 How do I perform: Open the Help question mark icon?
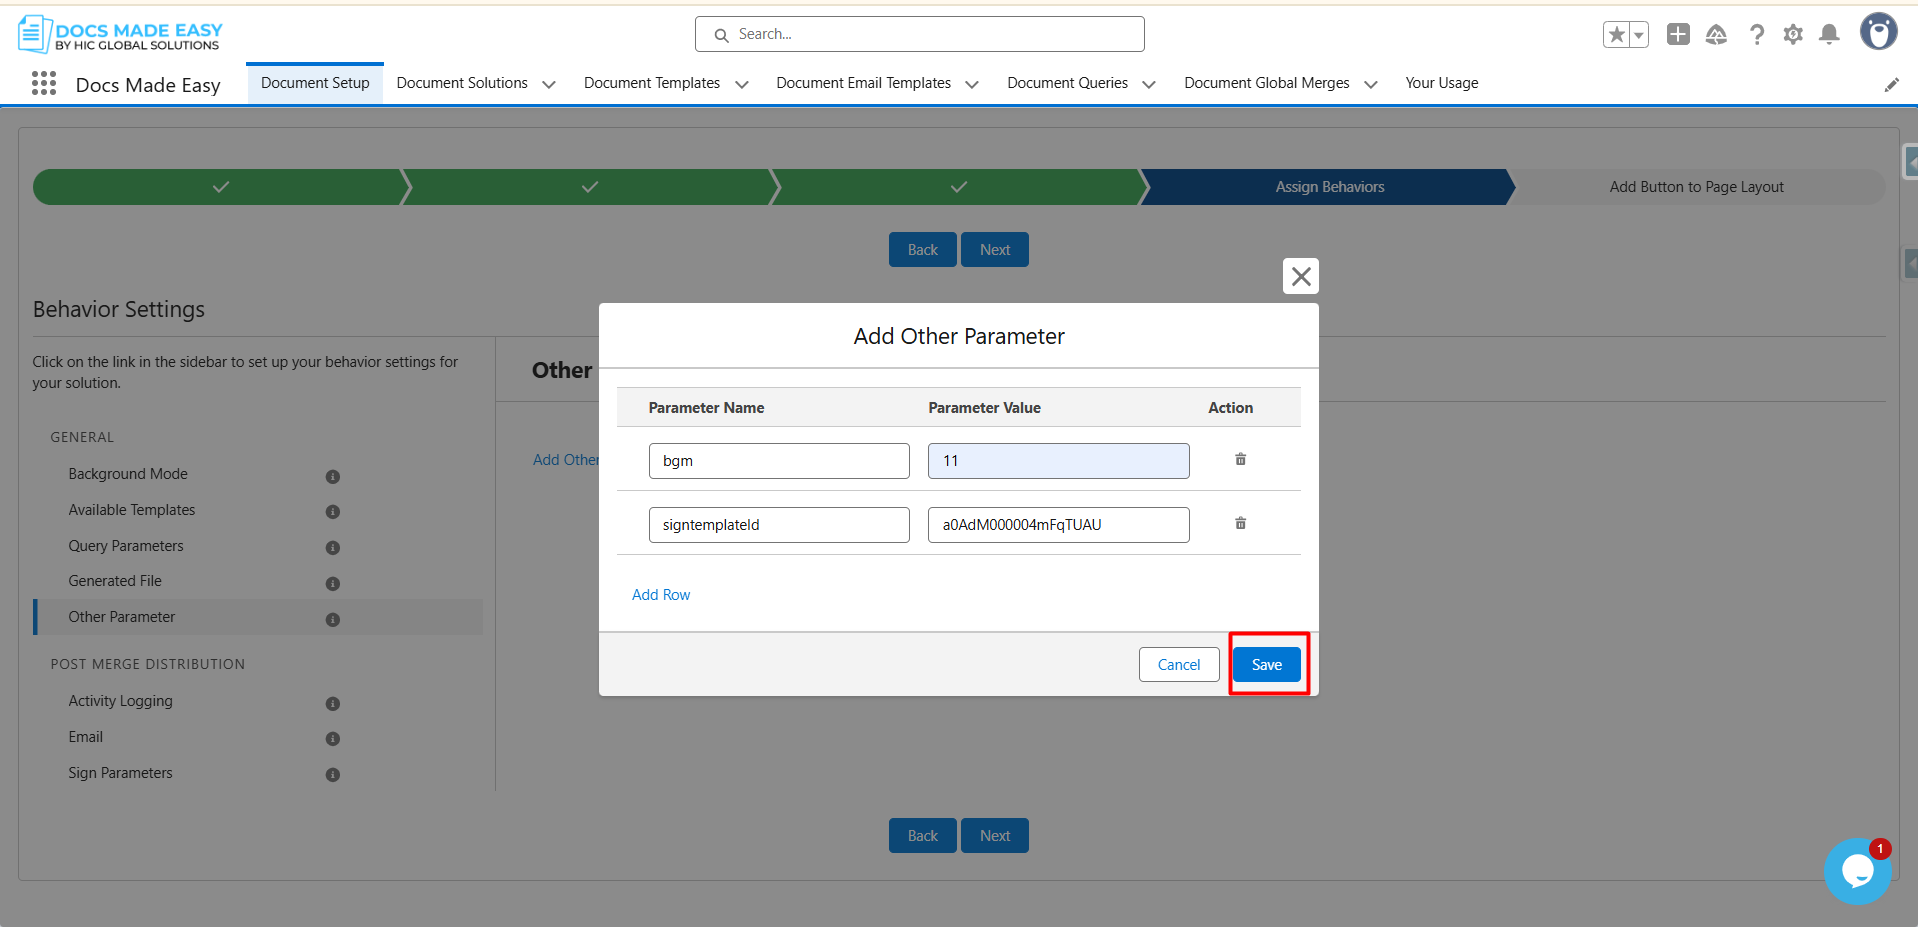(x=1756, y=35)
